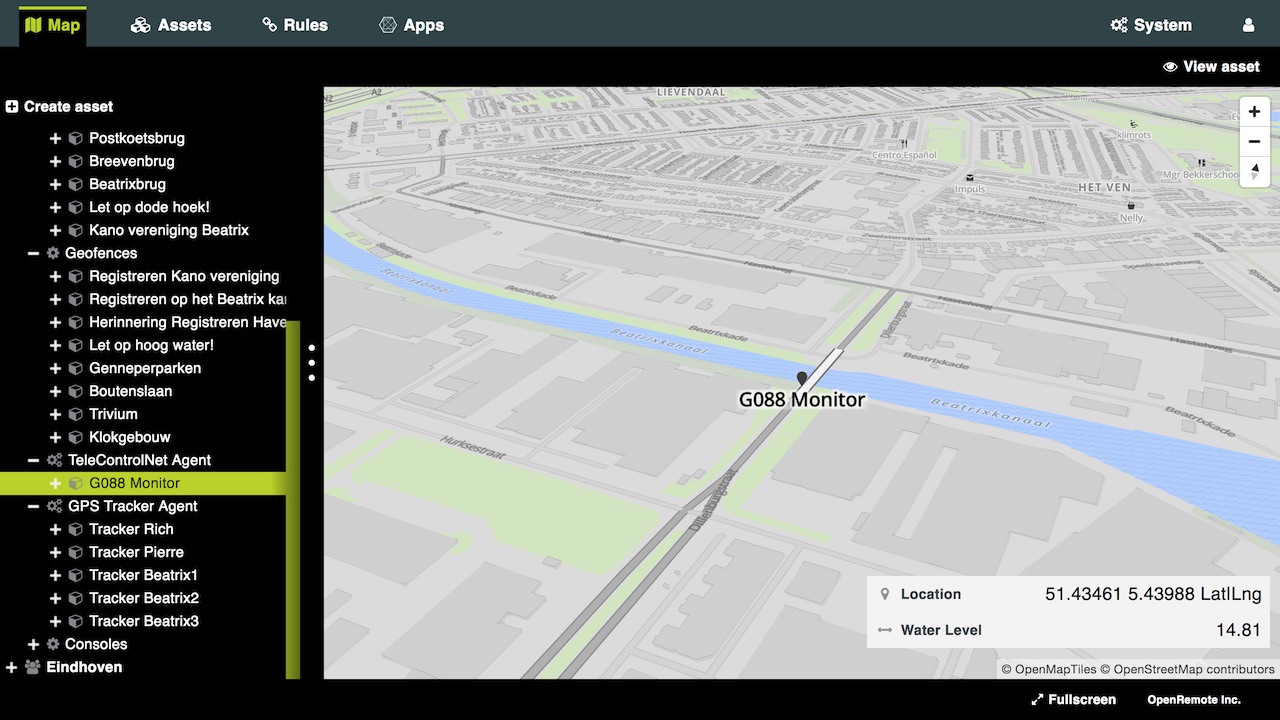Image resolution: width=1280 pixels, height=720 pixels.
Task: Toggle Fullscreen mode
Action: point(1073,699)
